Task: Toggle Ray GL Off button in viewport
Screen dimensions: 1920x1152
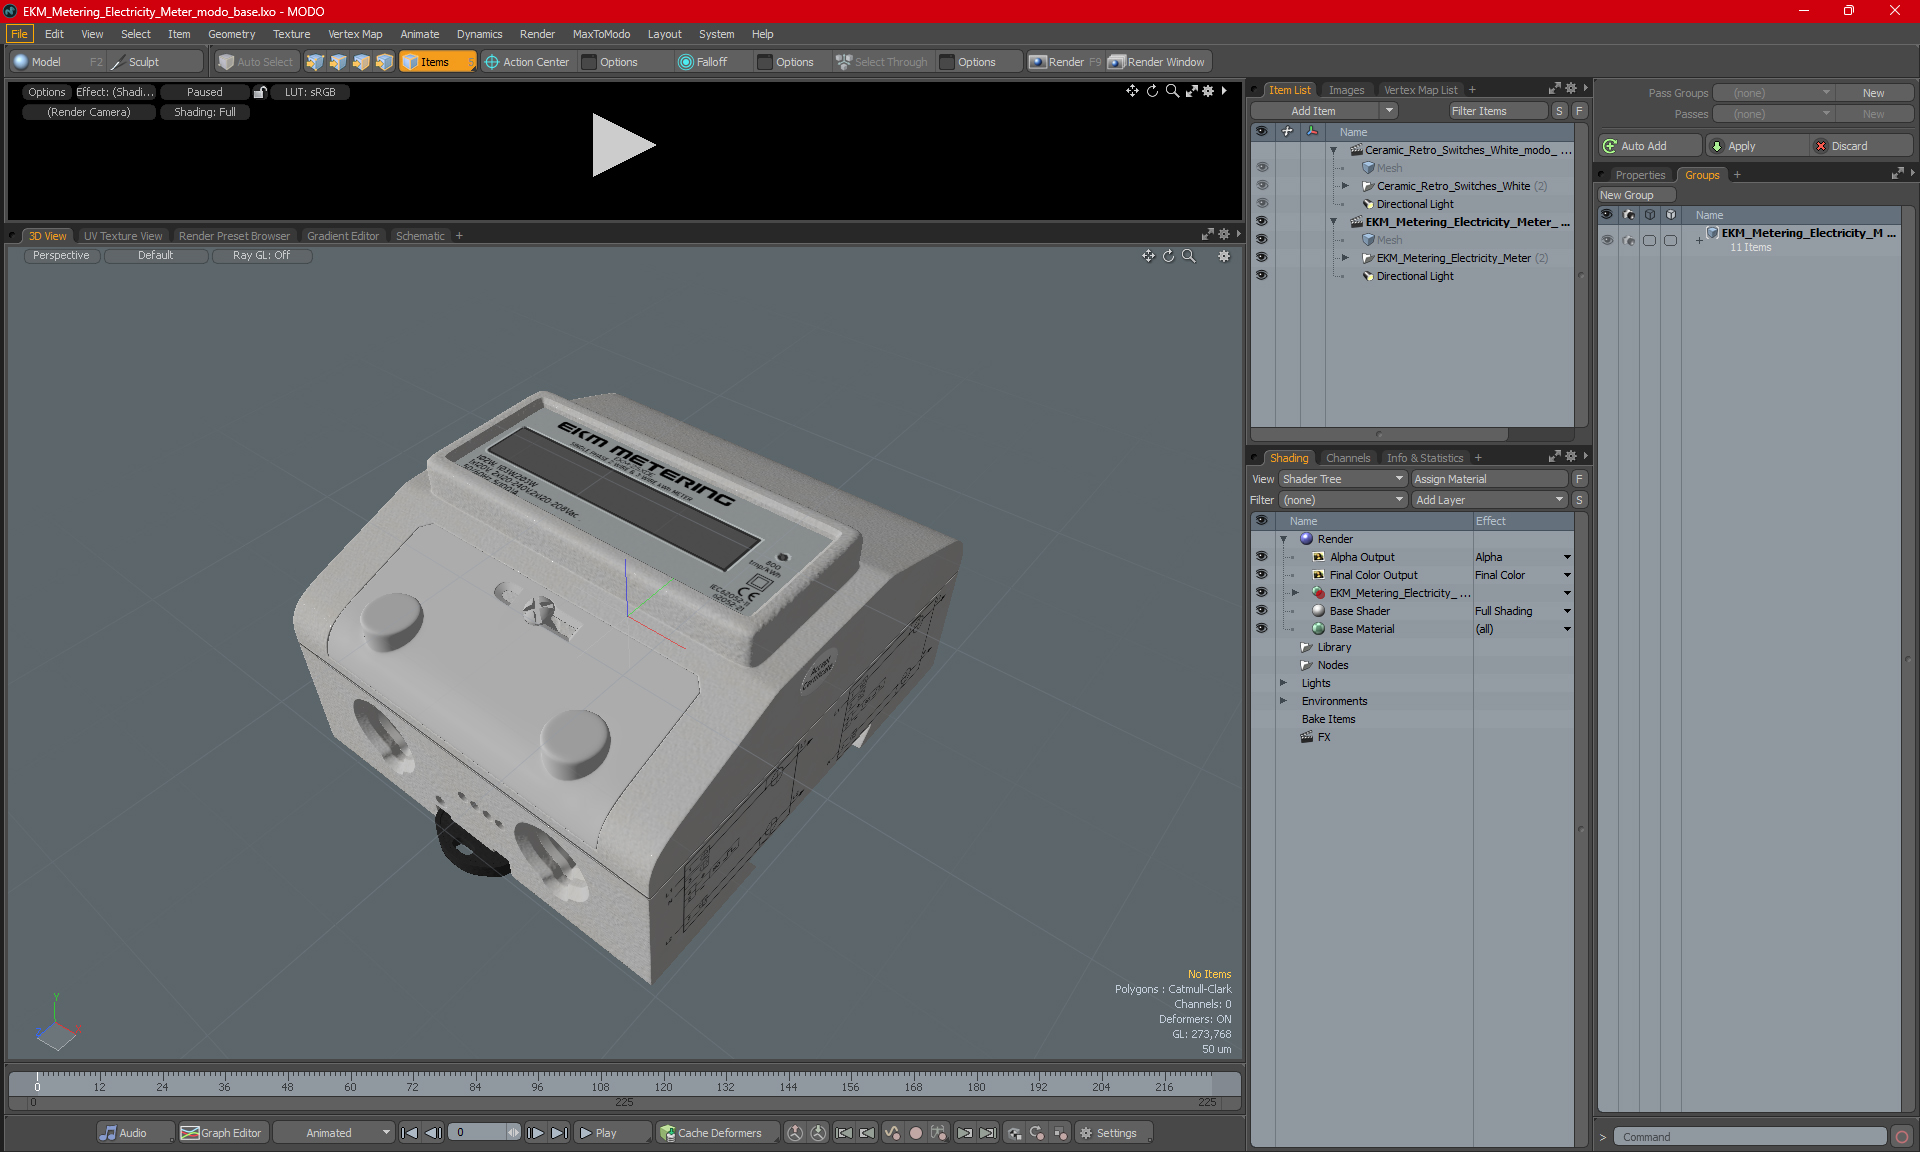Action: pyautogui.click(x=263, y=256)
